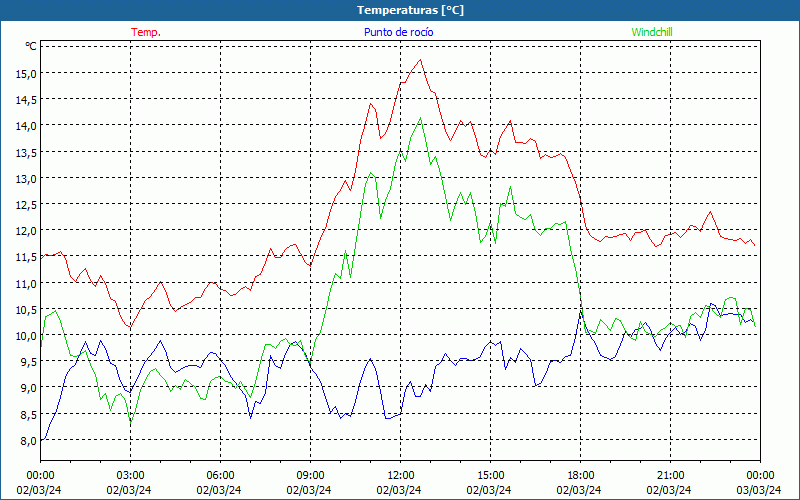Viewport: 800px width, 500px height.
Task: Click the 15,0 y-axis value
Action: click(x=26, y=73)
